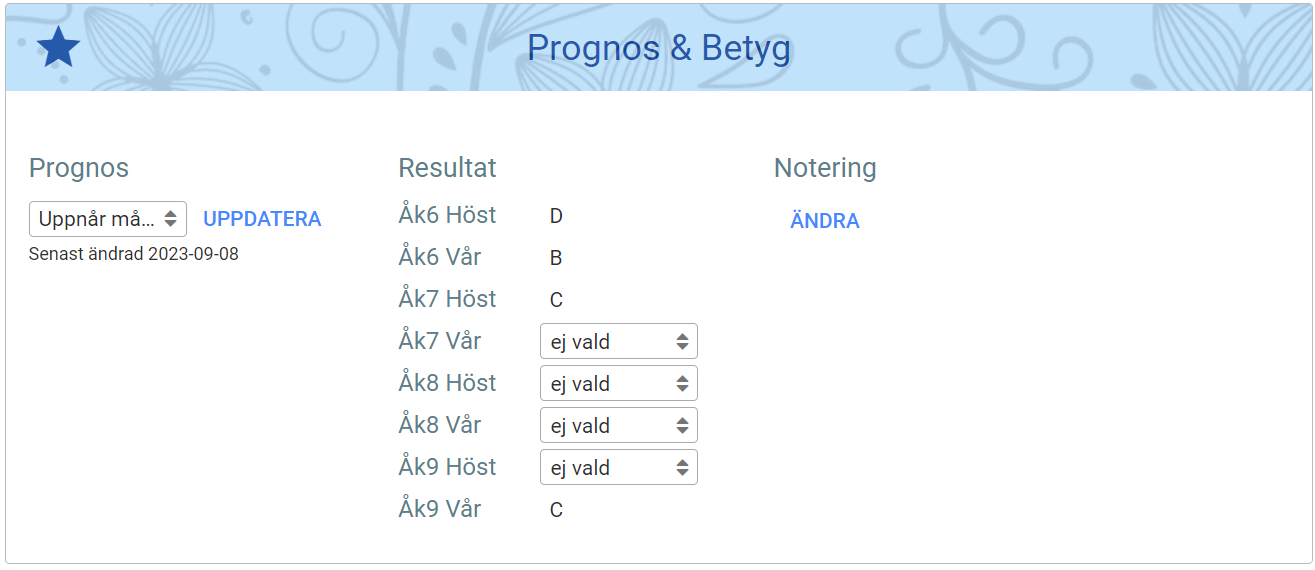Expand the Åk9 Höst grade dropdown
Screen dimensions: 1315x570
pos(618,467)
